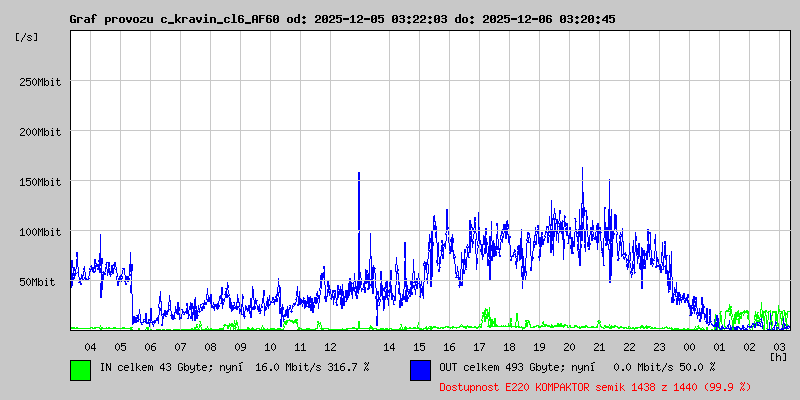
Task: Click the 100Mbit y-axis label
Action: (x=40, y=232)
